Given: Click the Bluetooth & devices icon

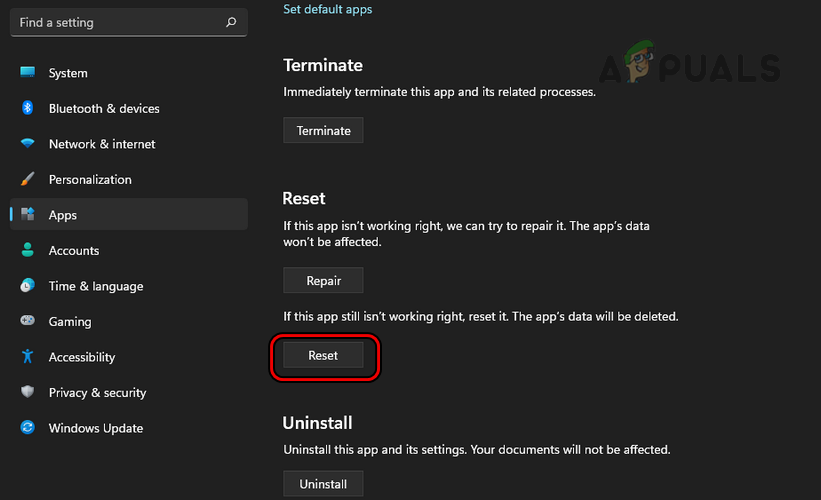Looking at the screenshot, I should tap(28, 108).
